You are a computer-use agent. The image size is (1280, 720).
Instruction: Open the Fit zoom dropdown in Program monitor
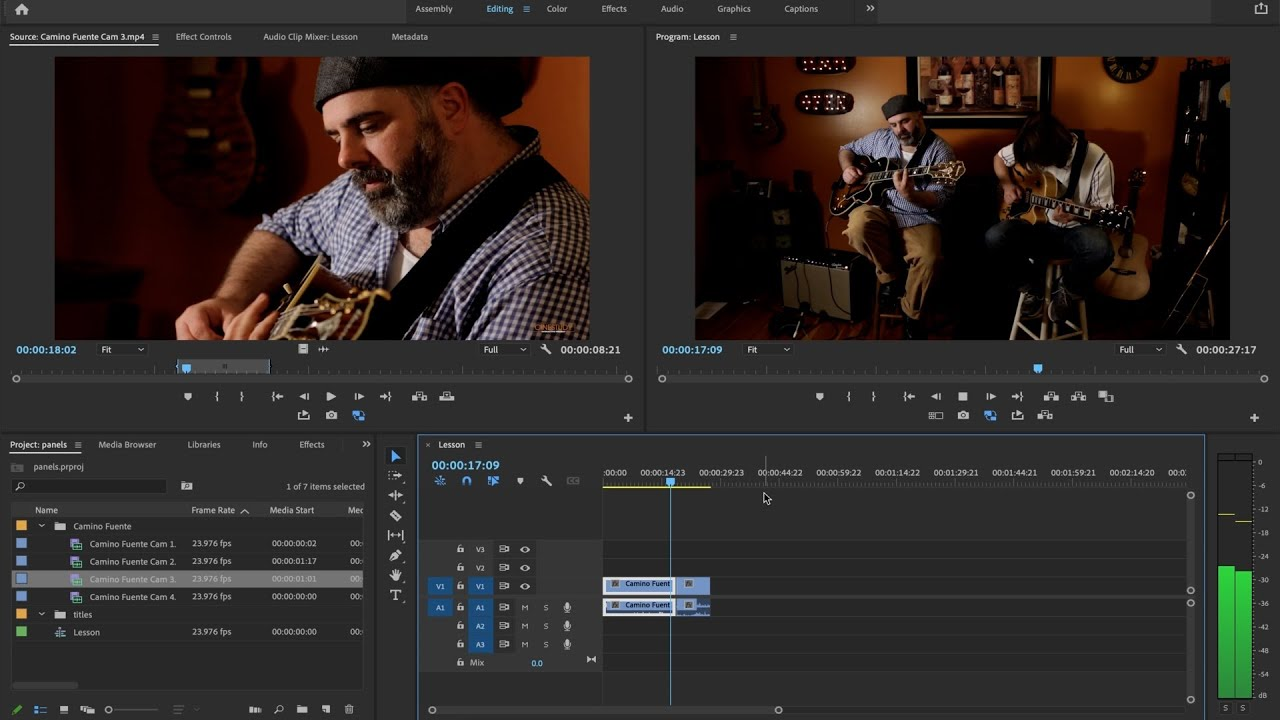pyautogui.click(x=768, y=349)
